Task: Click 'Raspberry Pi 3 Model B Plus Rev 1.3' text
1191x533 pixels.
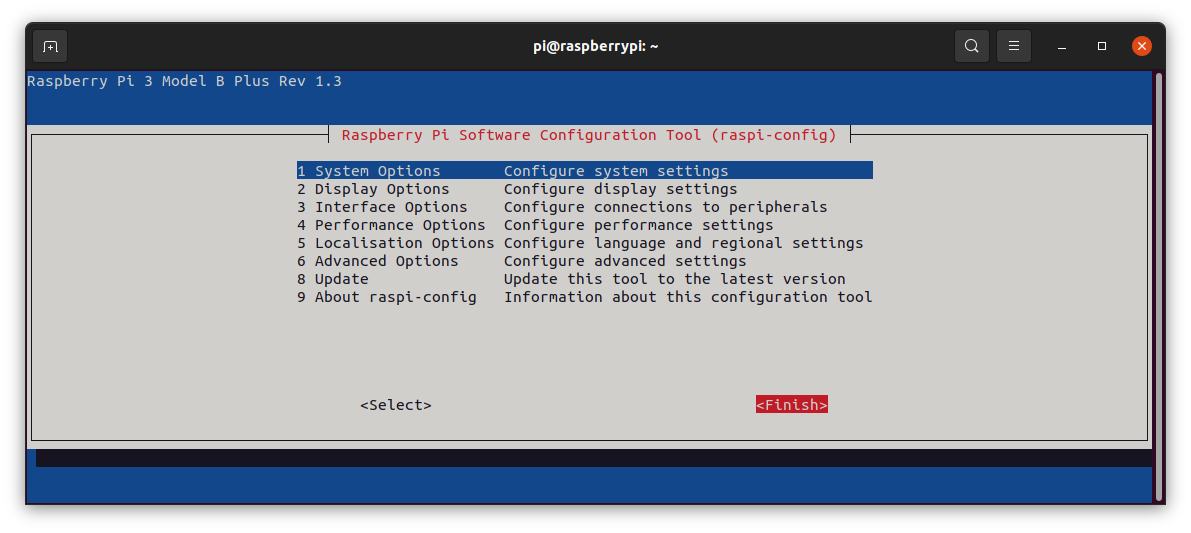Action: 185,81
